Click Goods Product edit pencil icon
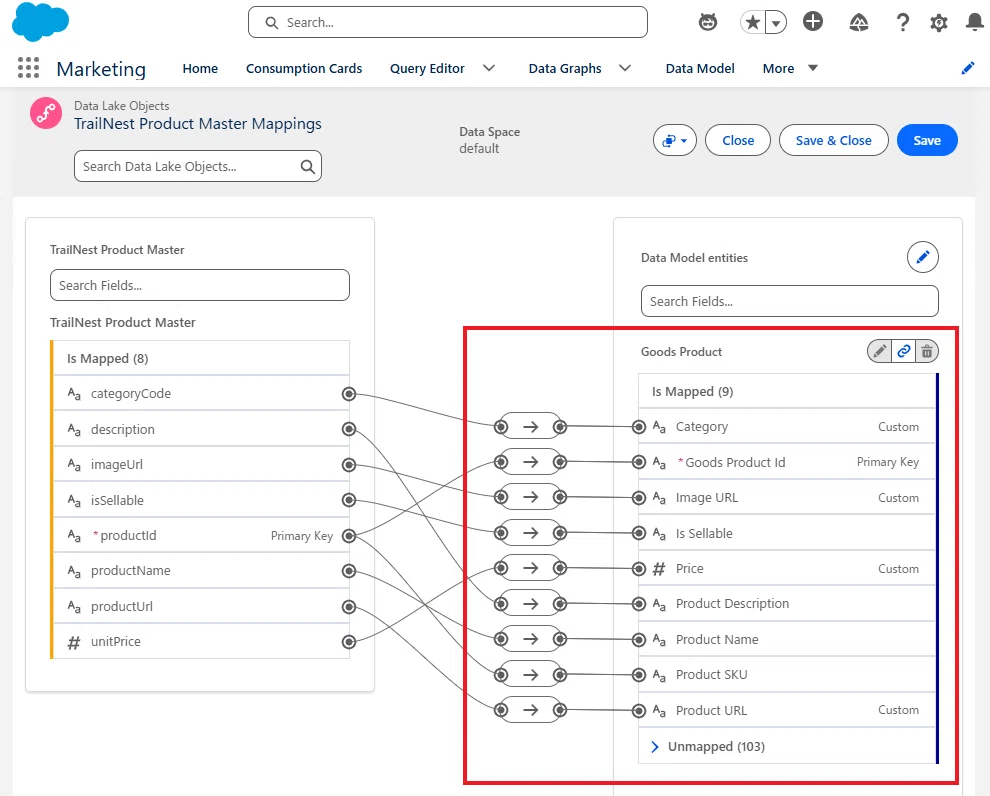Viewport: 990px width, 796px height. pyautogui.click(x=880, y=351)
